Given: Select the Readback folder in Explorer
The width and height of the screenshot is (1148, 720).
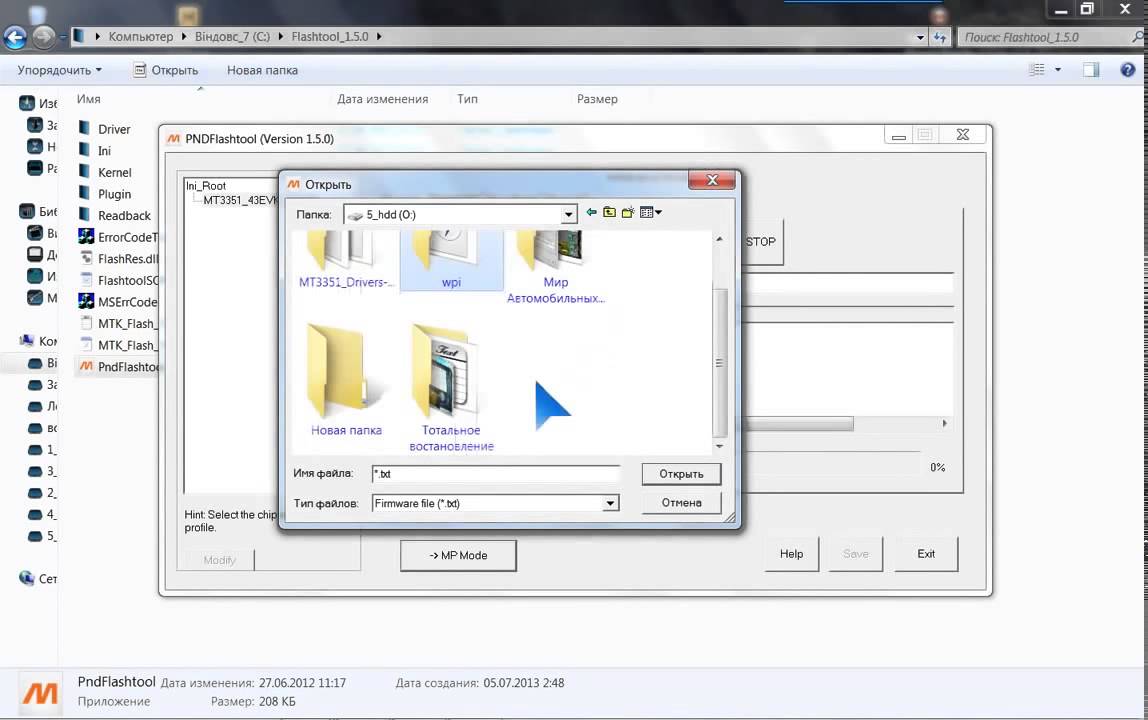Looking at the screenshot, I should tap(115, 215).
